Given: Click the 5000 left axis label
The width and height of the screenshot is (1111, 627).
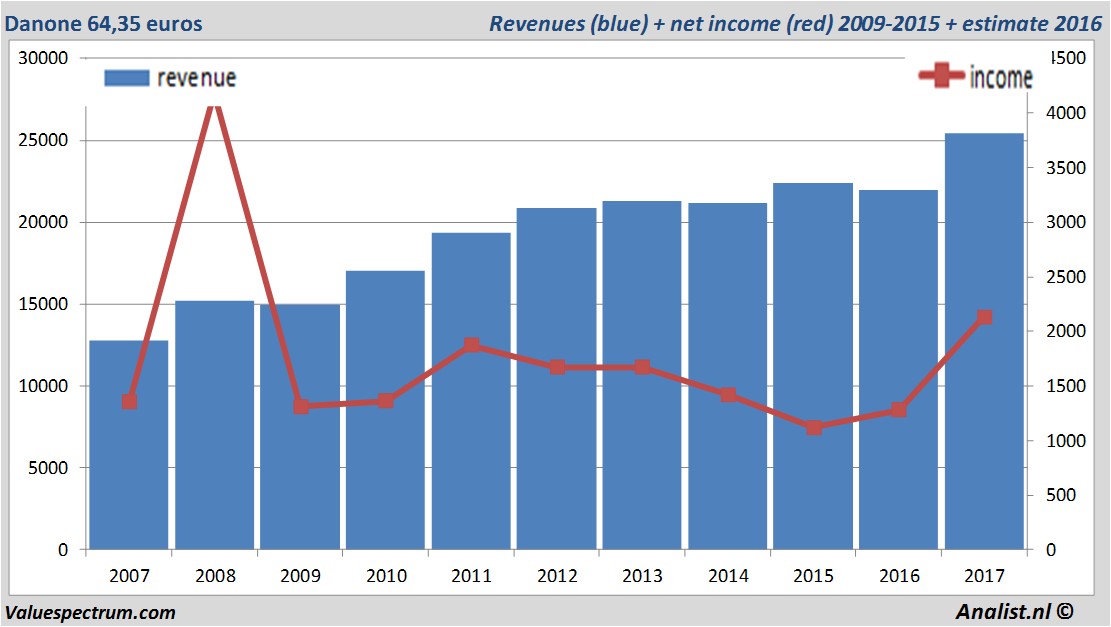Looking at the screenshot, I should tap(48, 468).
